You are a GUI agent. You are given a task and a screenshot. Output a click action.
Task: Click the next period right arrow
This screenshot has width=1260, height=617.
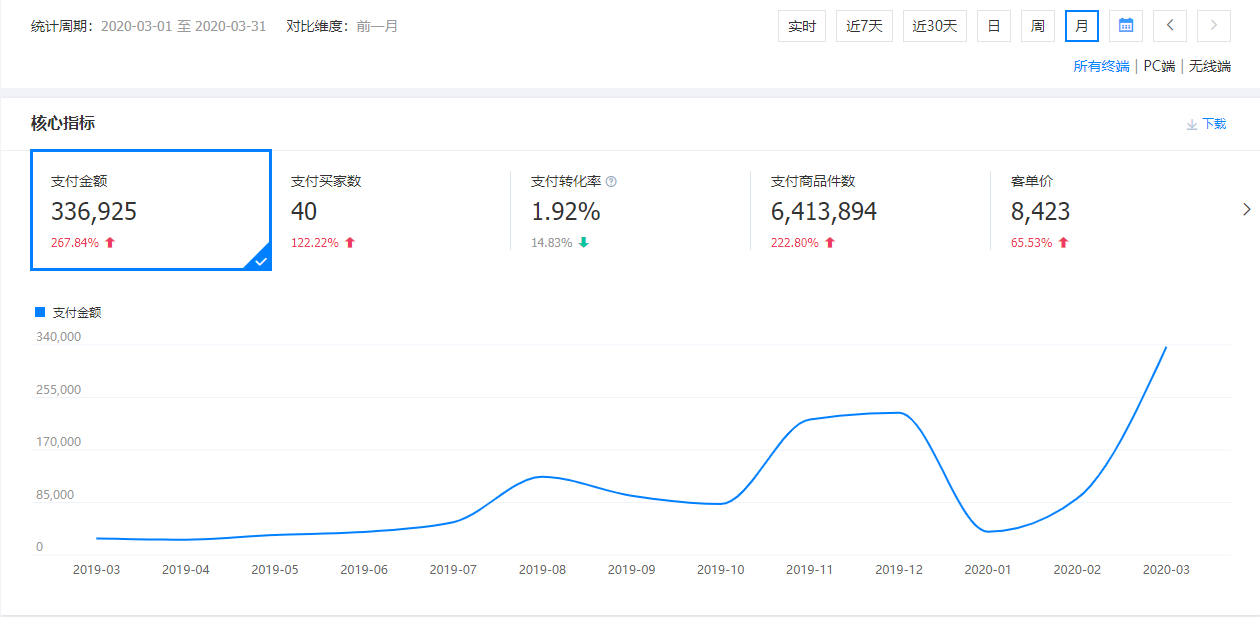[x=1214, y=26]
